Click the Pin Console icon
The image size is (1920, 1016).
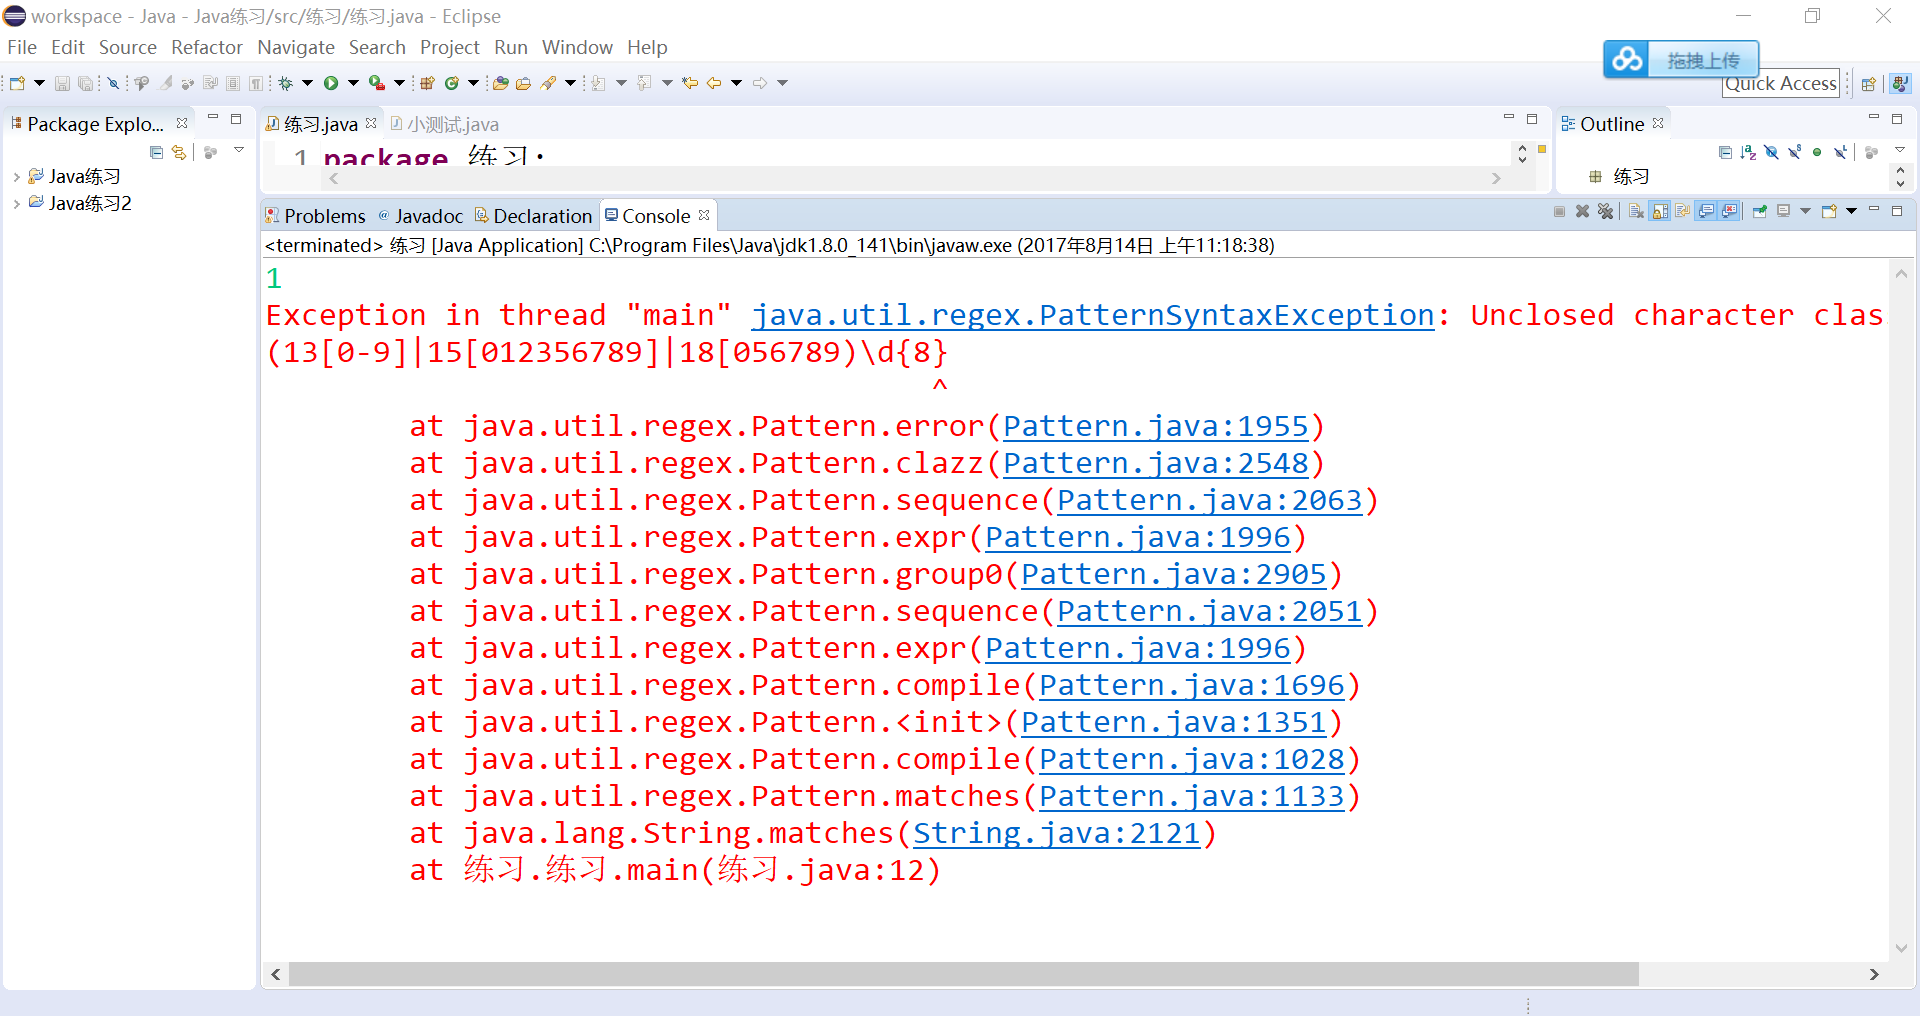tap(1759, 211)
